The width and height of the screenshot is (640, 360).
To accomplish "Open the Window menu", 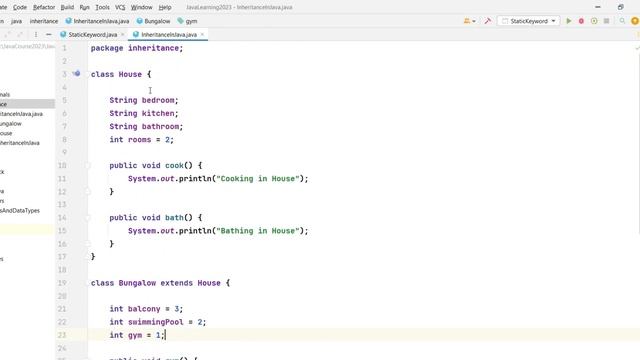I will [141, 7].
